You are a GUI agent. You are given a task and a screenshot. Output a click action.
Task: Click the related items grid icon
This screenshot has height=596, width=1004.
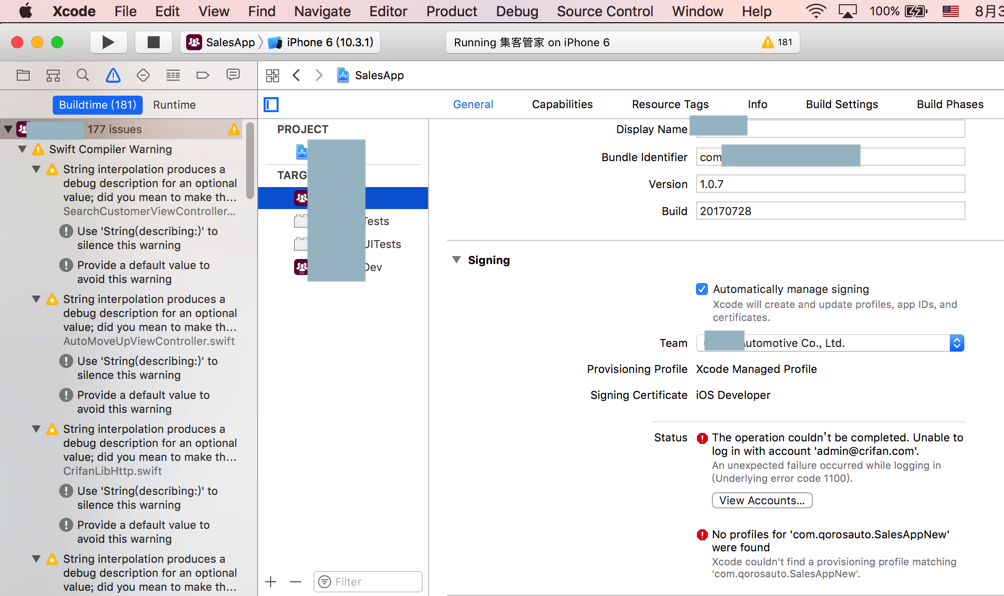pyautogui.click(x=272, y=76)
